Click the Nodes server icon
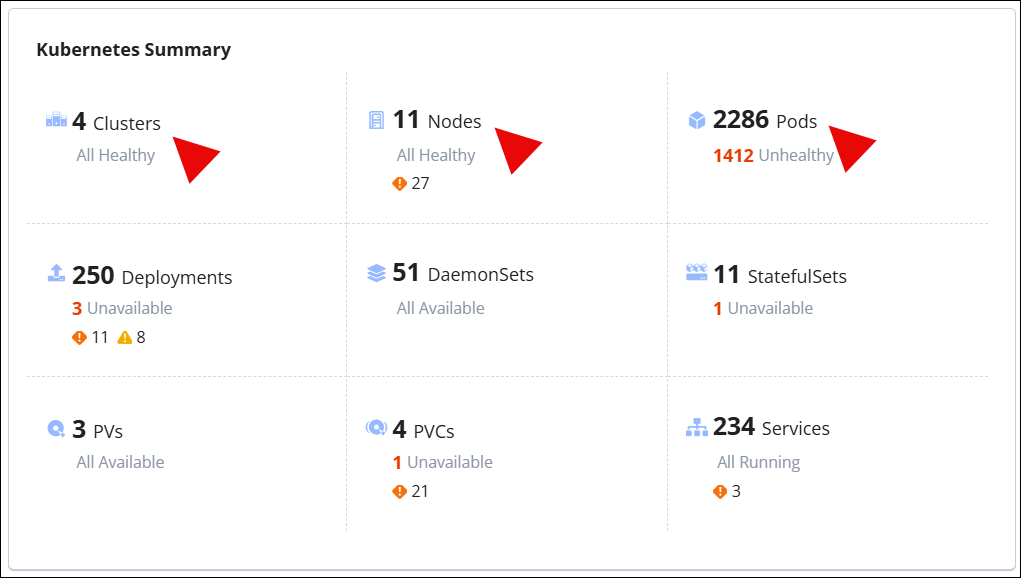This screenshot has height=578, width=1021. 376,121
